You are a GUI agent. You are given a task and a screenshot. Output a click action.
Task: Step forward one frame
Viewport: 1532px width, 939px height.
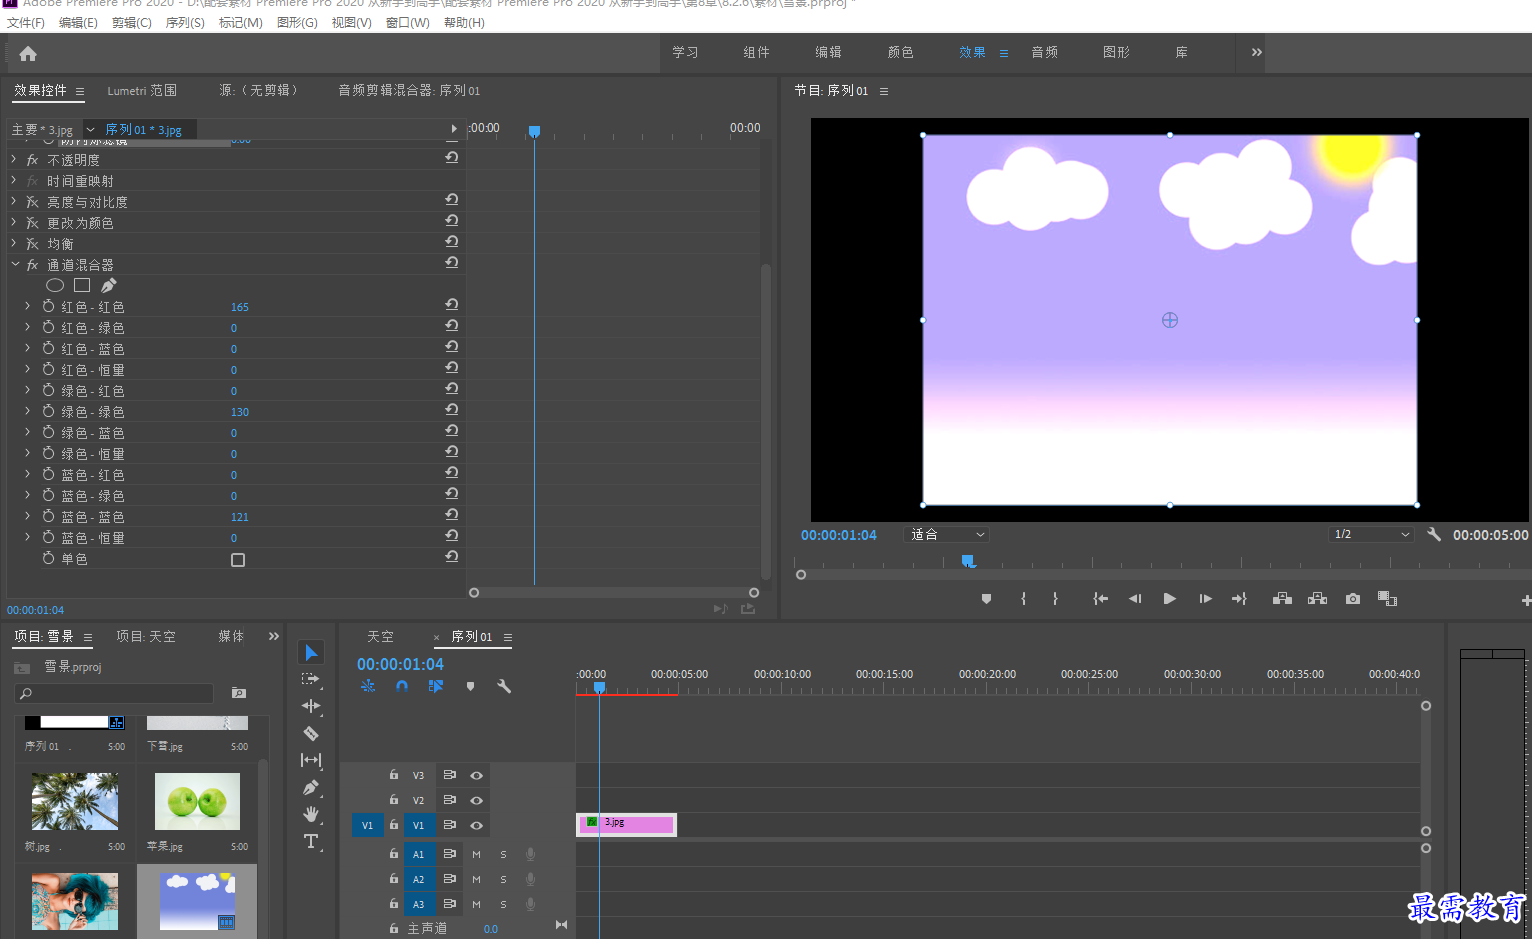pyautogui.click(x=1205, y=598)
